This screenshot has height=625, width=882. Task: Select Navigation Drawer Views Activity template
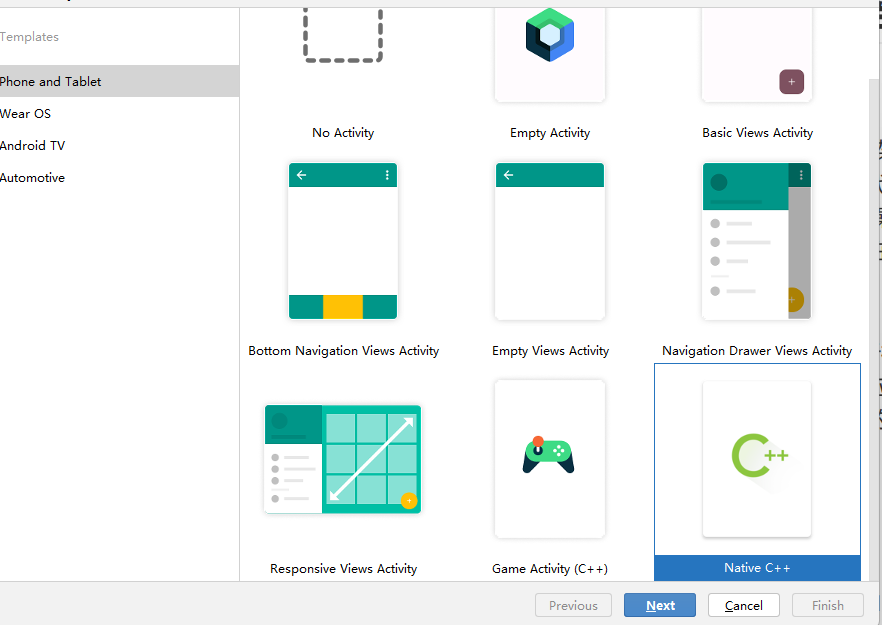click(757, 241)
